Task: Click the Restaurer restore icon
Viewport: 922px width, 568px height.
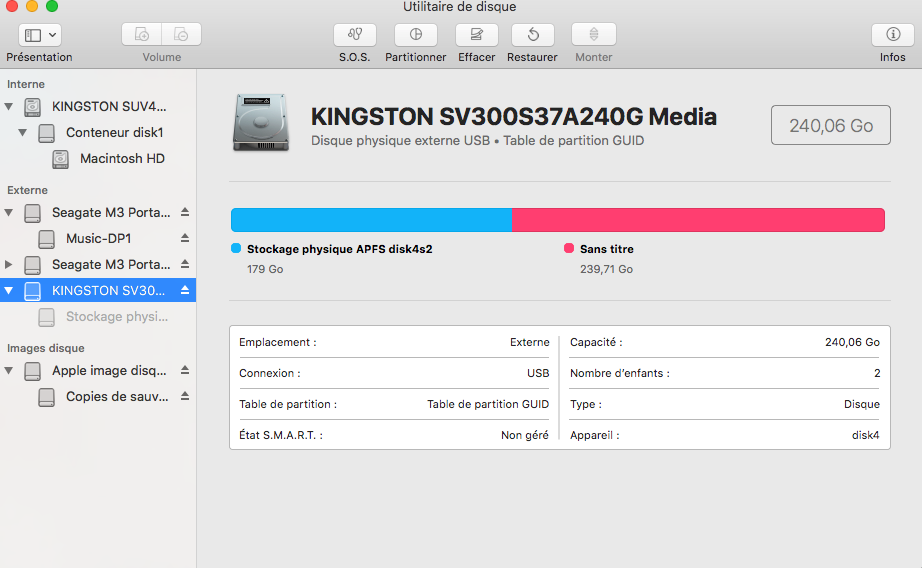Action: pos(533,35)
